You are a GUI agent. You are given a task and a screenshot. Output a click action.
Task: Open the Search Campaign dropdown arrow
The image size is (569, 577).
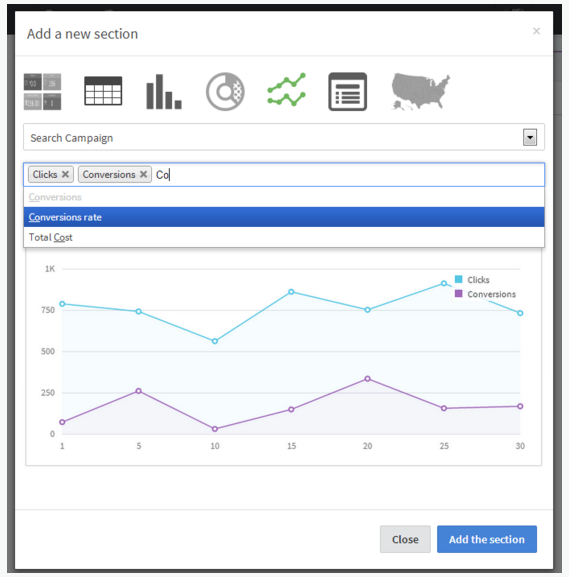coord(530,137)
